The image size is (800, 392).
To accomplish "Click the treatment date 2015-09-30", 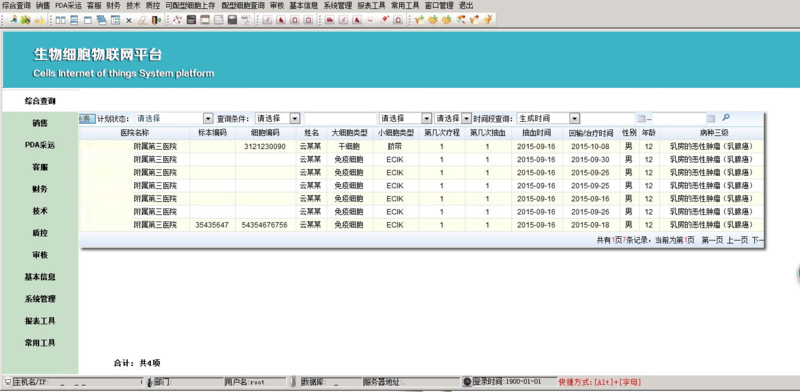I will coord(590,160).
